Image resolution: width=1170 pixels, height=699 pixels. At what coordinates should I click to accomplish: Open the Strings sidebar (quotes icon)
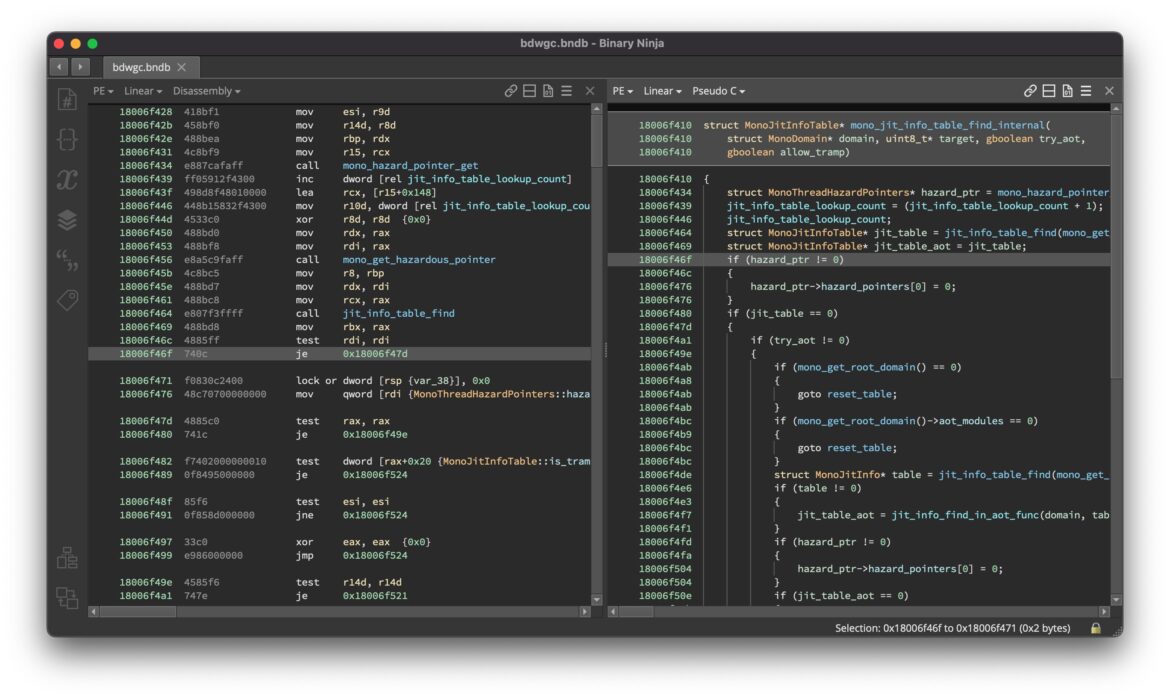(67, 260)
